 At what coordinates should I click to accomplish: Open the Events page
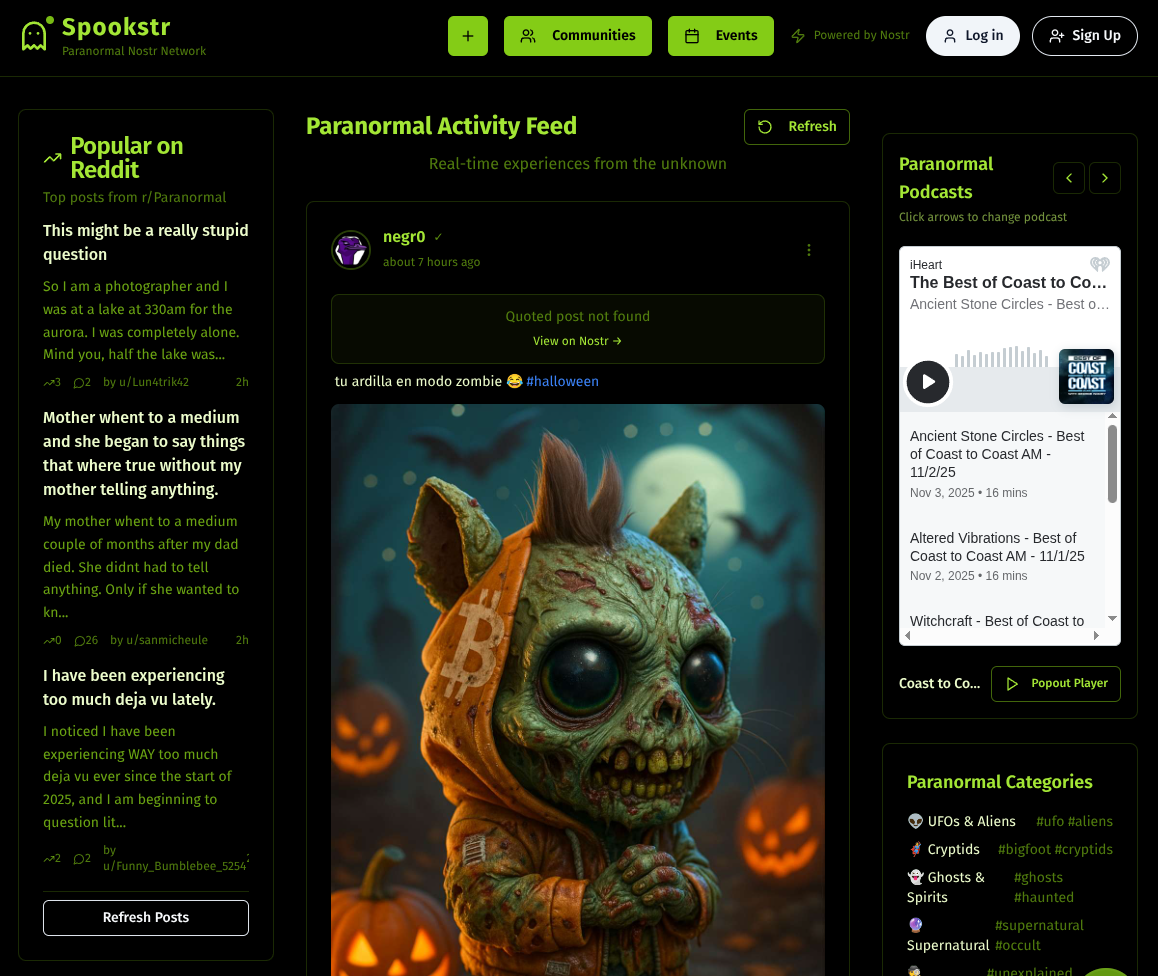(x=721, y=35)
